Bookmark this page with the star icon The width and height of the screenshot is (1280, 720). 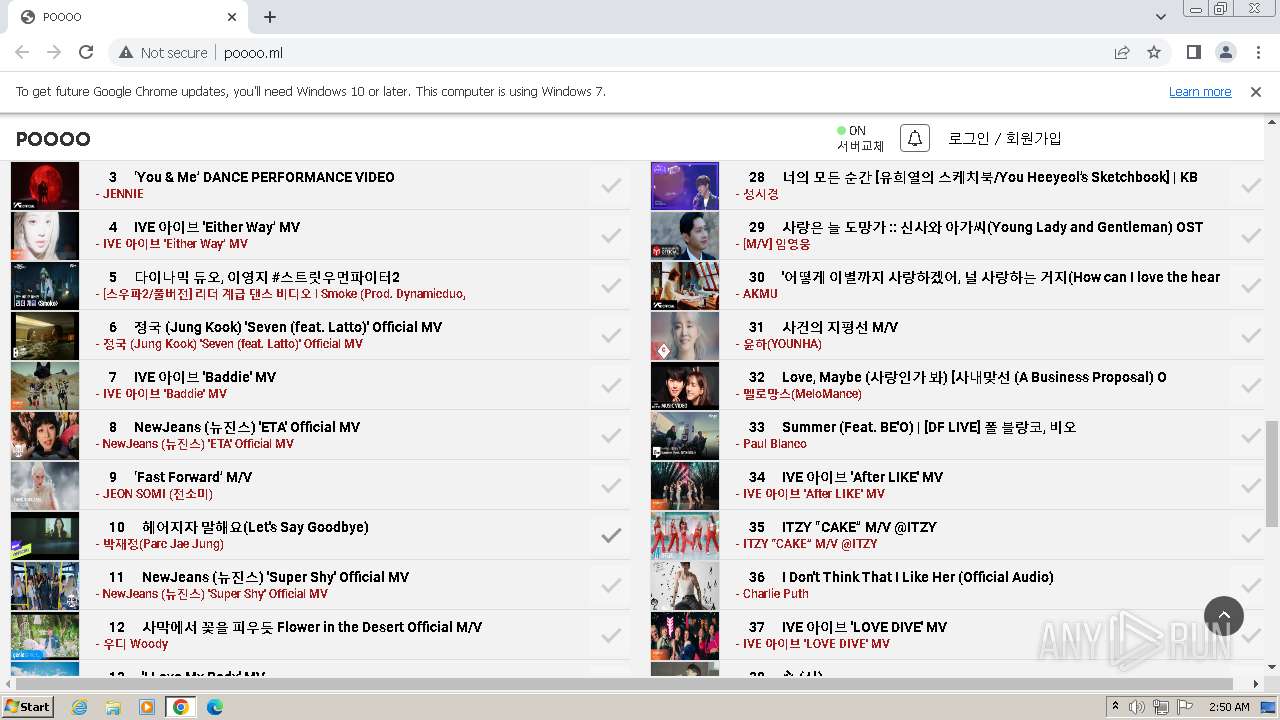pyautogui.click(x=1154, y=52)
